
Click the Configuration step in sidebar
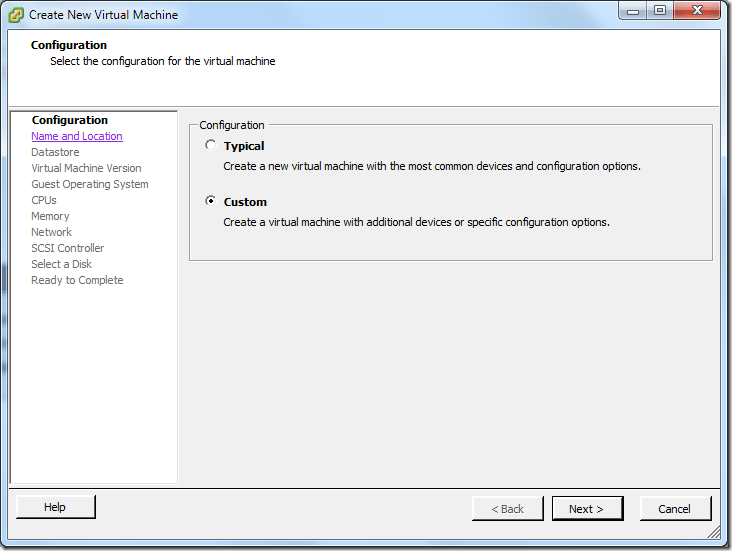(x=70, y=120)
